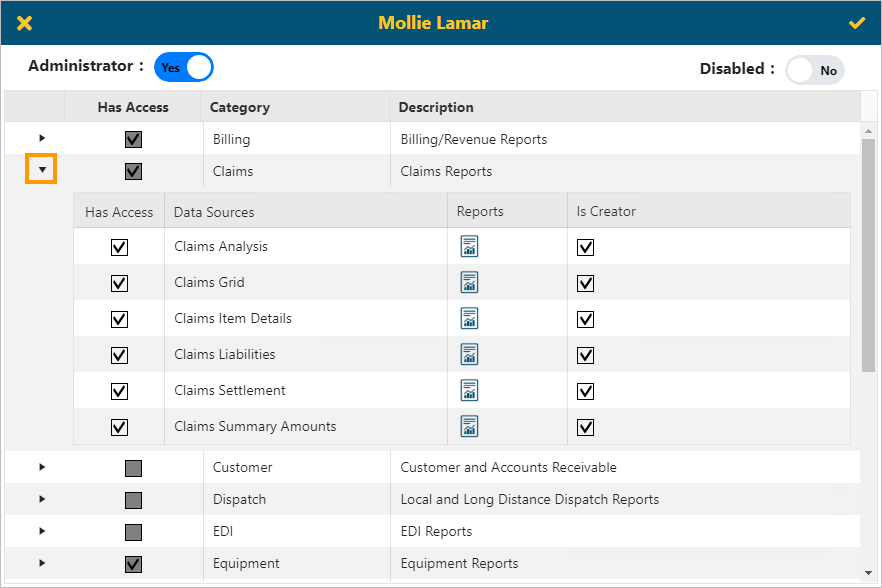Collapse the Claims category section

pyautogui.click(x=40, y=170)
